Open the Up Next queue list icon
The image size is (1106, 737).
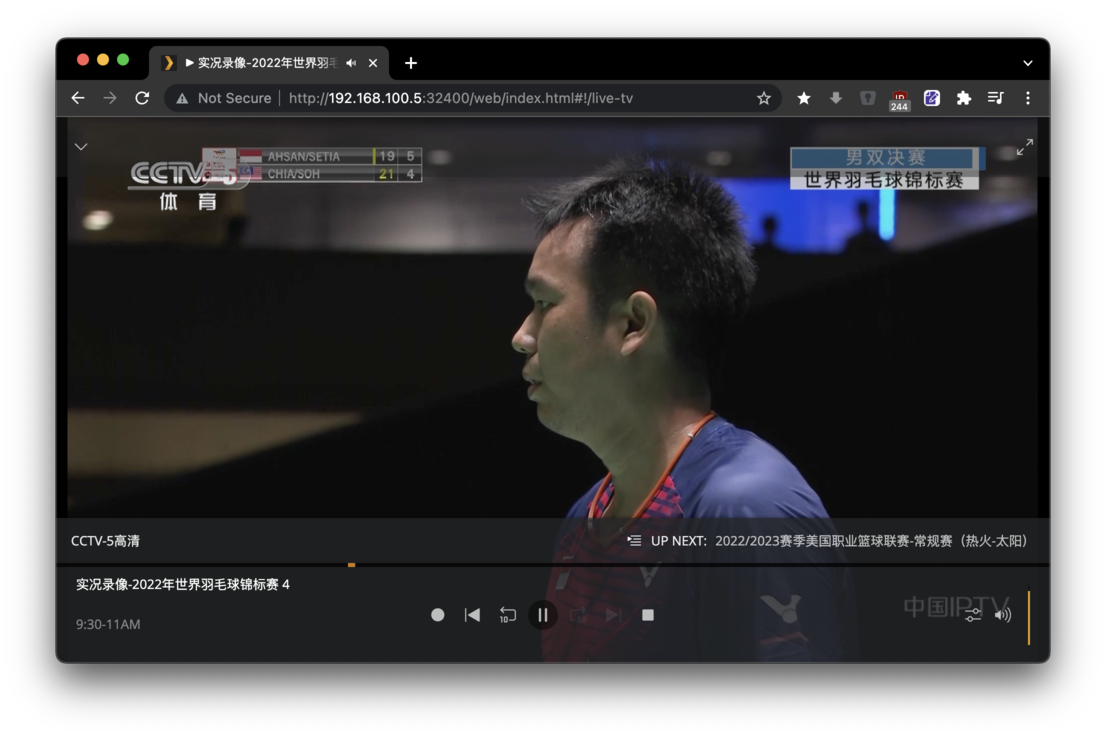pos(634,541)
